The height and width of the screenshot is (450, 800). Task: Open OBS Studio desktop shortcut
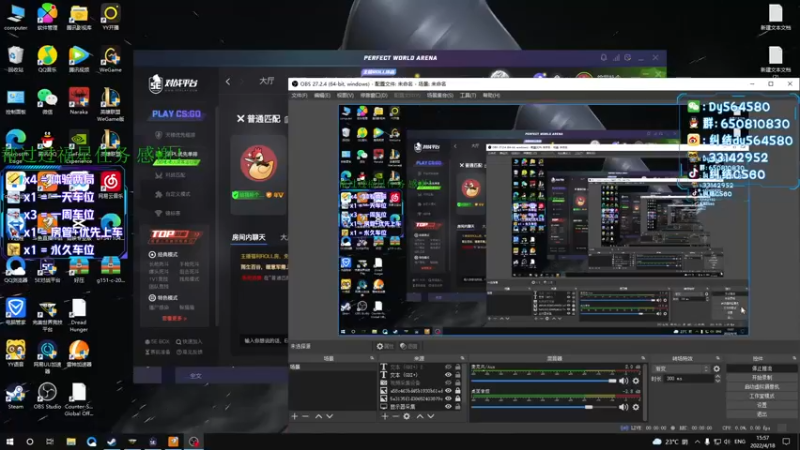tap(47, 396)
